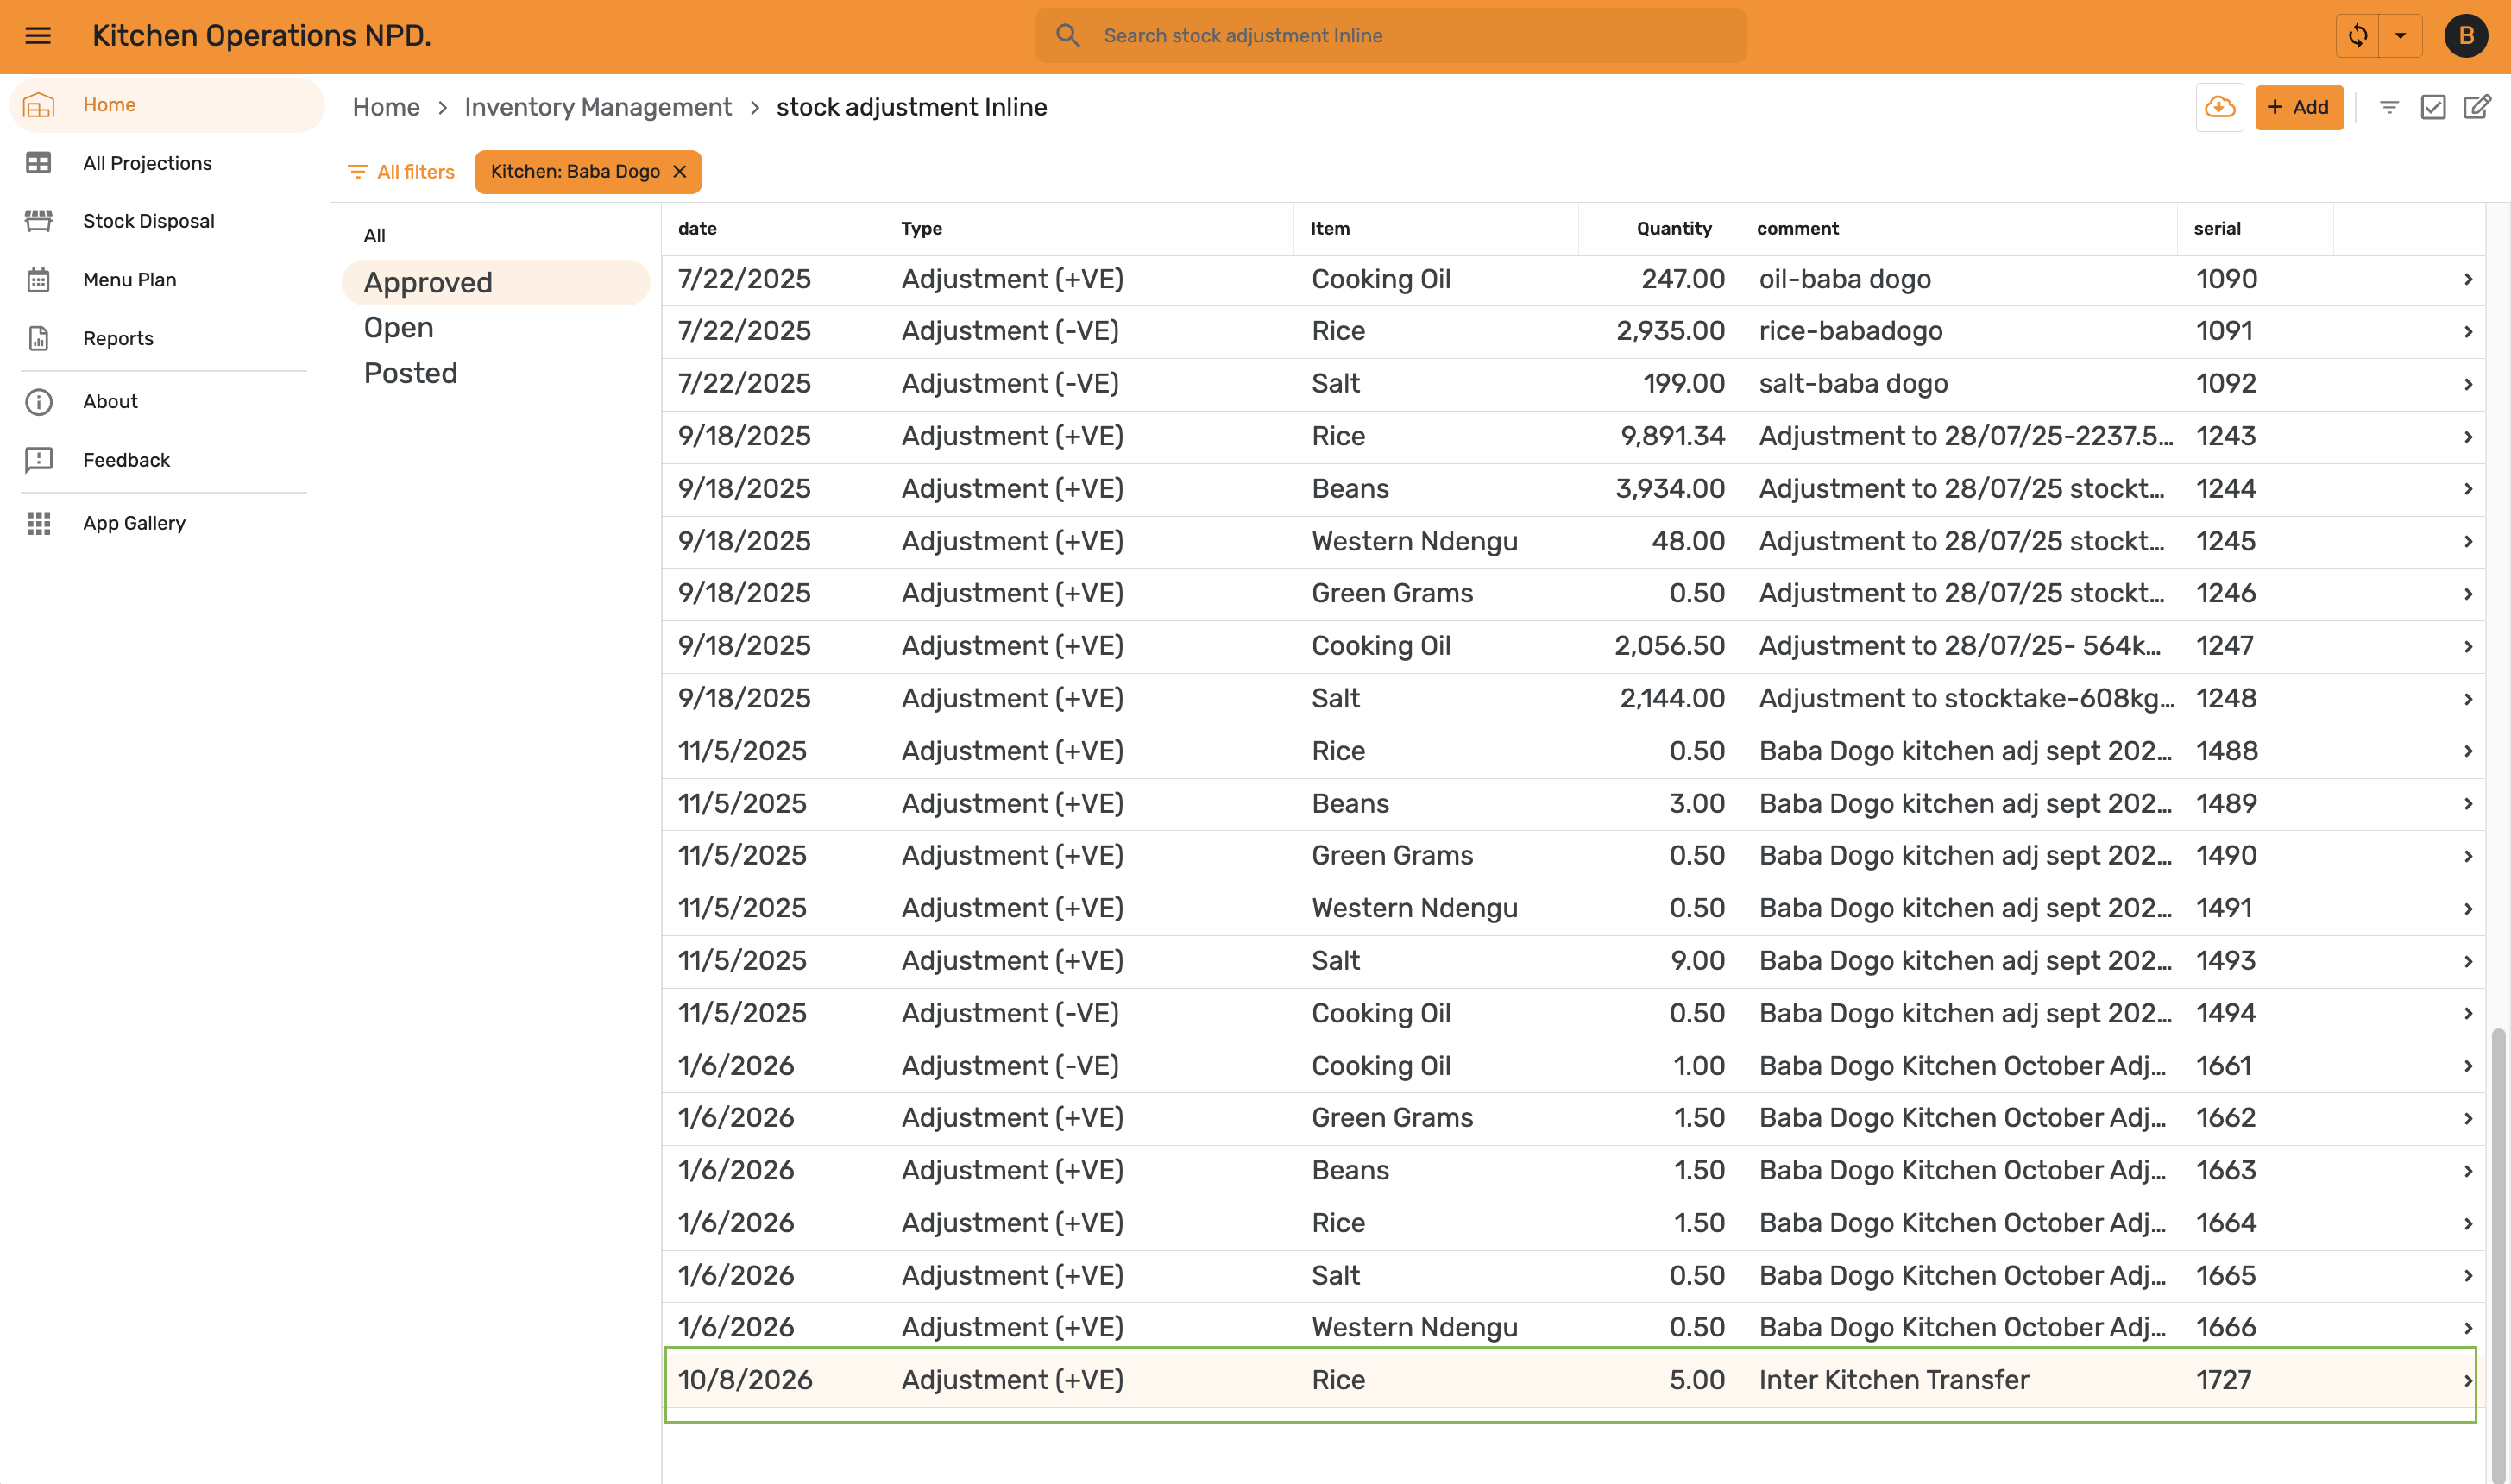
Task: Click the search stock adjustment input field
Action: (x=1391, y=36)
